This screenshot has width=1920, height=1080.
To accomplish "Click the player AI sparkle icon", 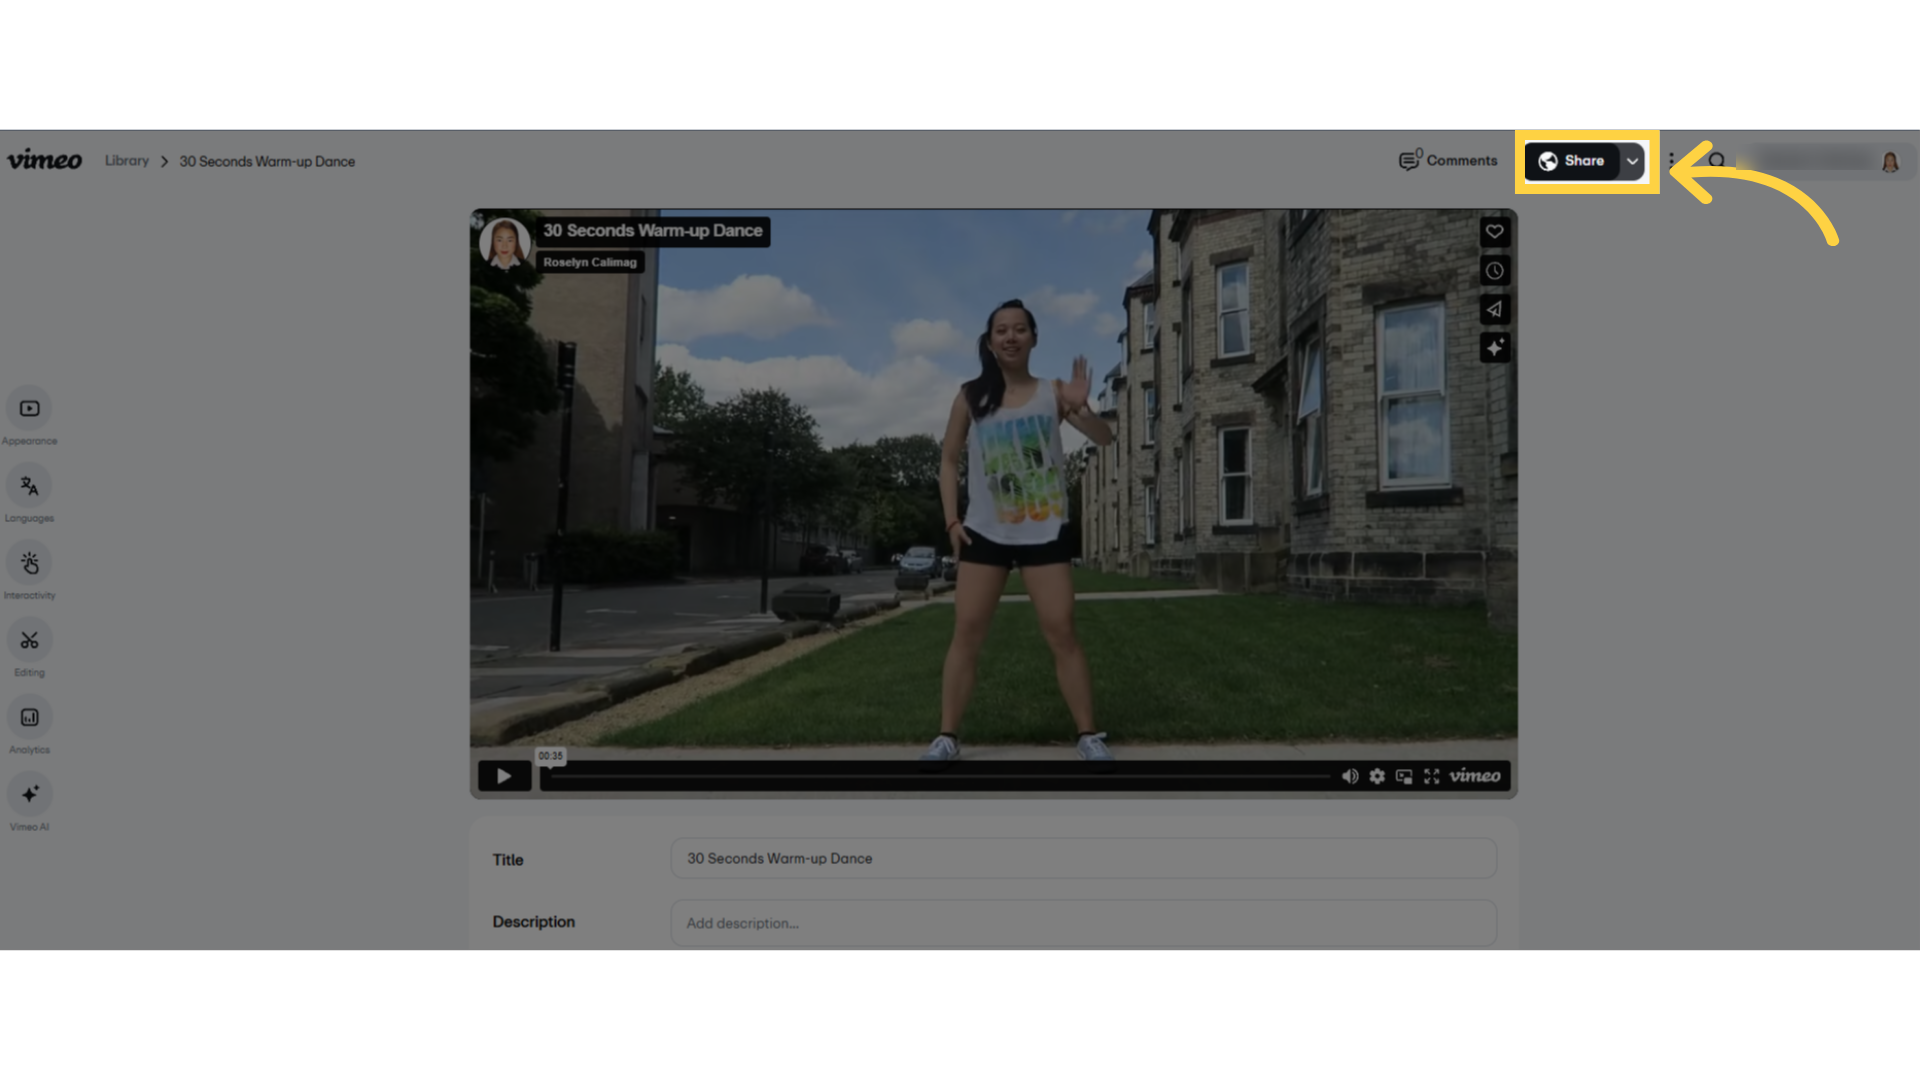I will click(1494, 348).
